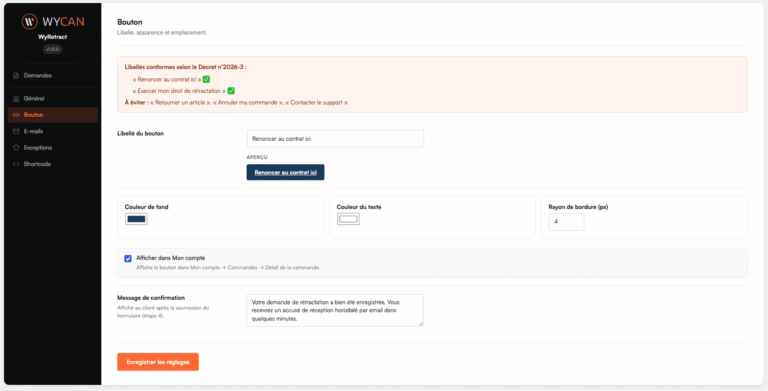The height and width of the screenshot is (391, 768).
Task: Click the Shortcode code brackets icon
Action: pyautogui.click(x=16, y=164)
